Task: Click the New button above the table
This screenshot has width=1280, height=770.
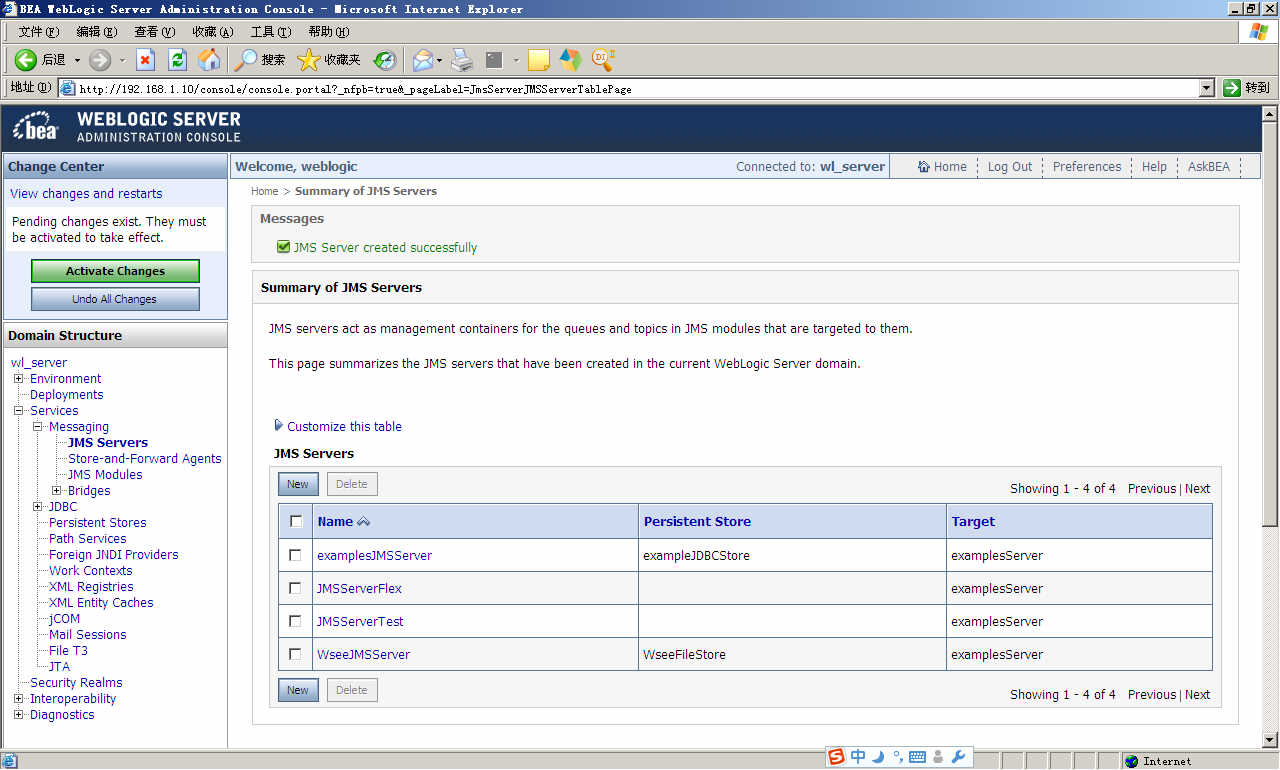Action: click(298, 484)
